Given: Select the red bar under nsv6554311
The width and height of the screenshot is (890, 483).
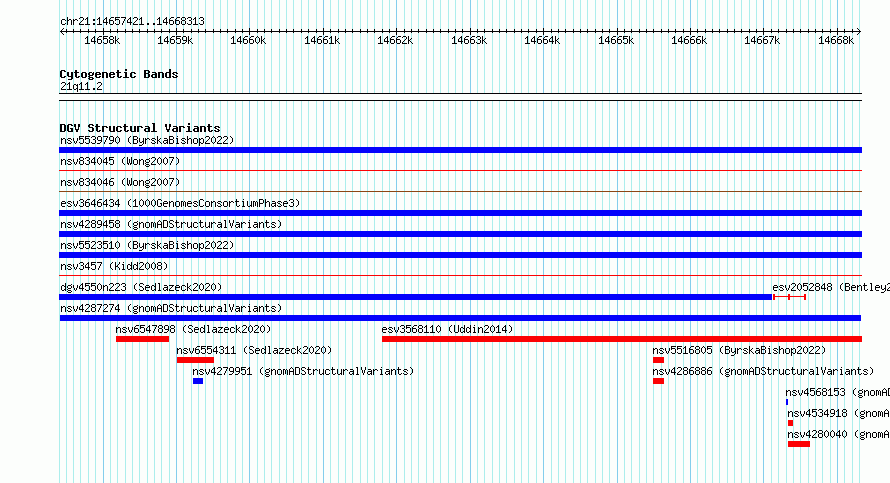Looking at the screenshot, I should [x=195, y=360].
